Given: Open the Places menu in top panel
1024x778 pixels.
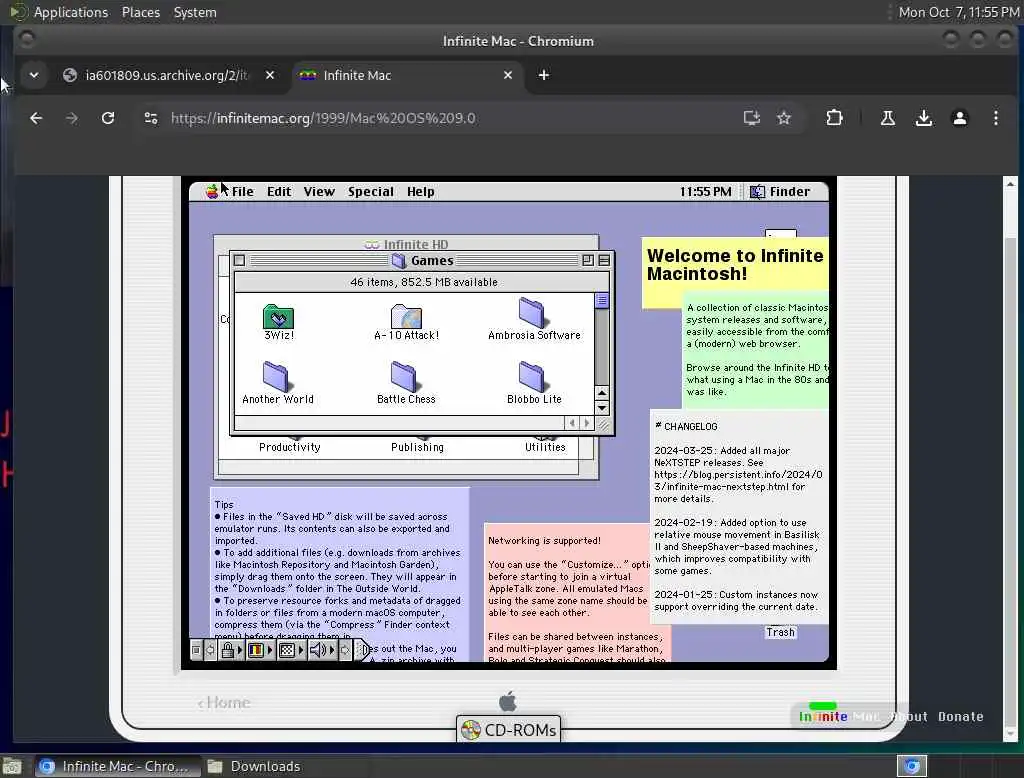Looking at the screenshot, I should (140, 12).
